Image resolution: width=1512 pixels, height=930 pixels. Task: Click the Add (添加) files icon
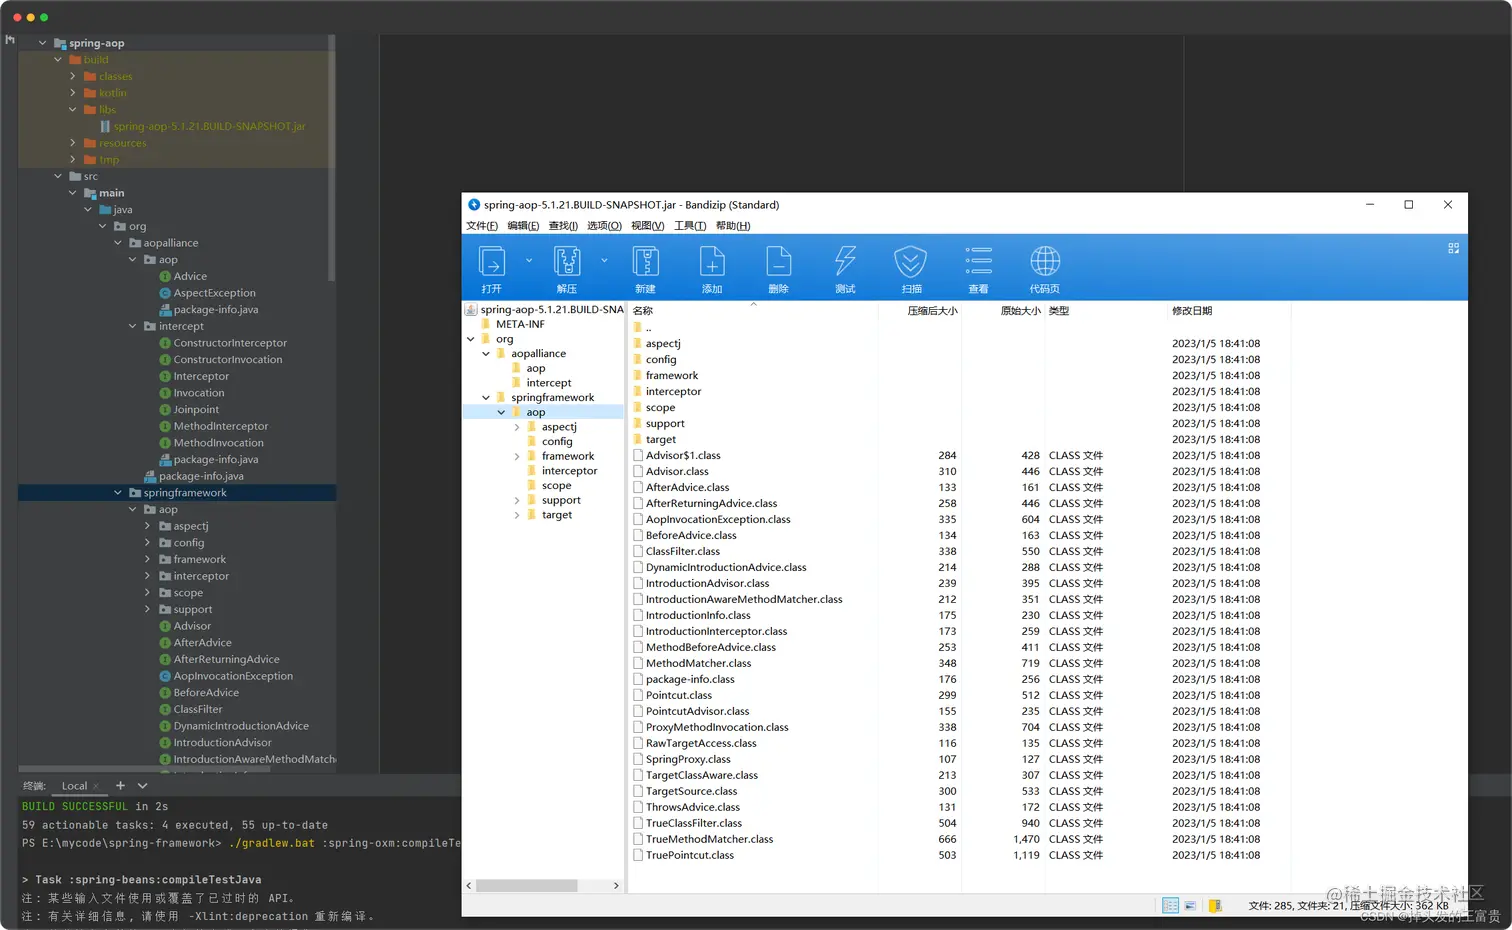tap(712, 261)
